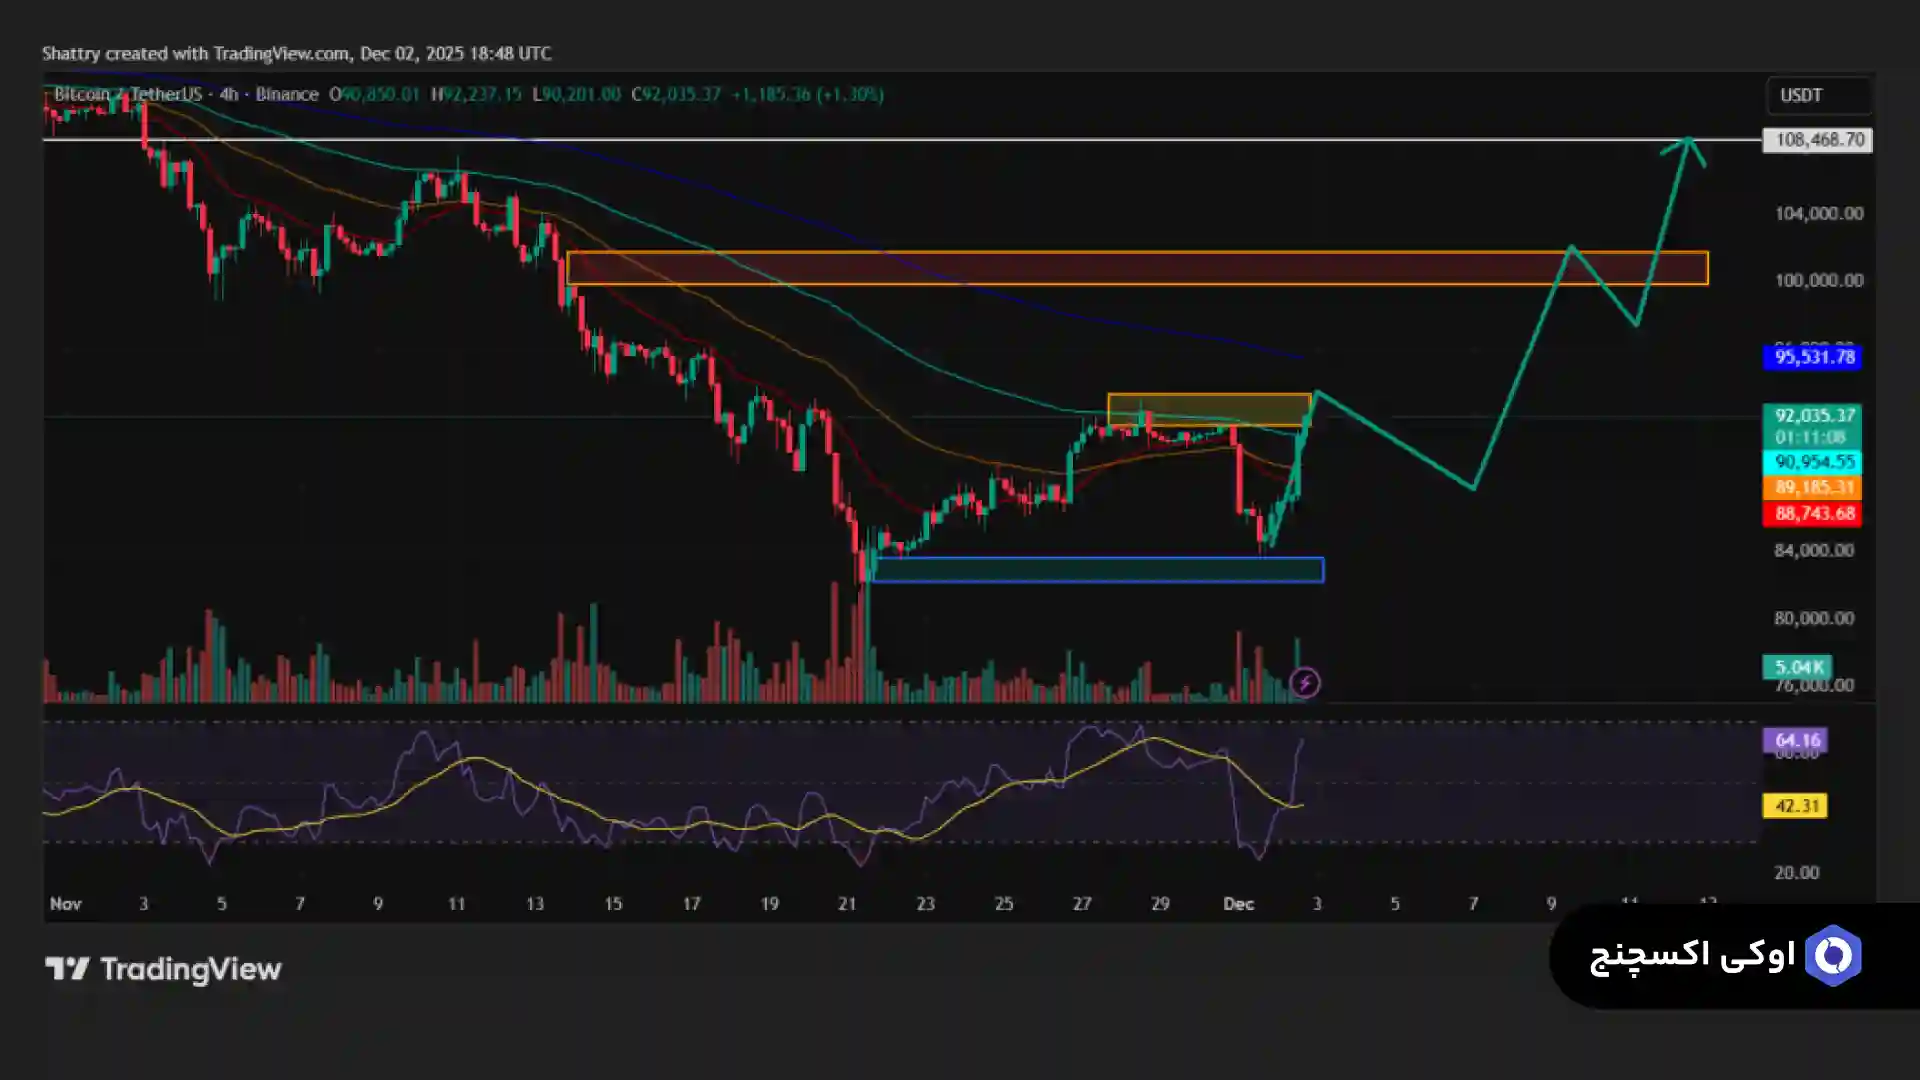The width and height of the screenshot is (1920, 1080).
Task: Click the red 88,743.68 price label
Action: 1812,514
